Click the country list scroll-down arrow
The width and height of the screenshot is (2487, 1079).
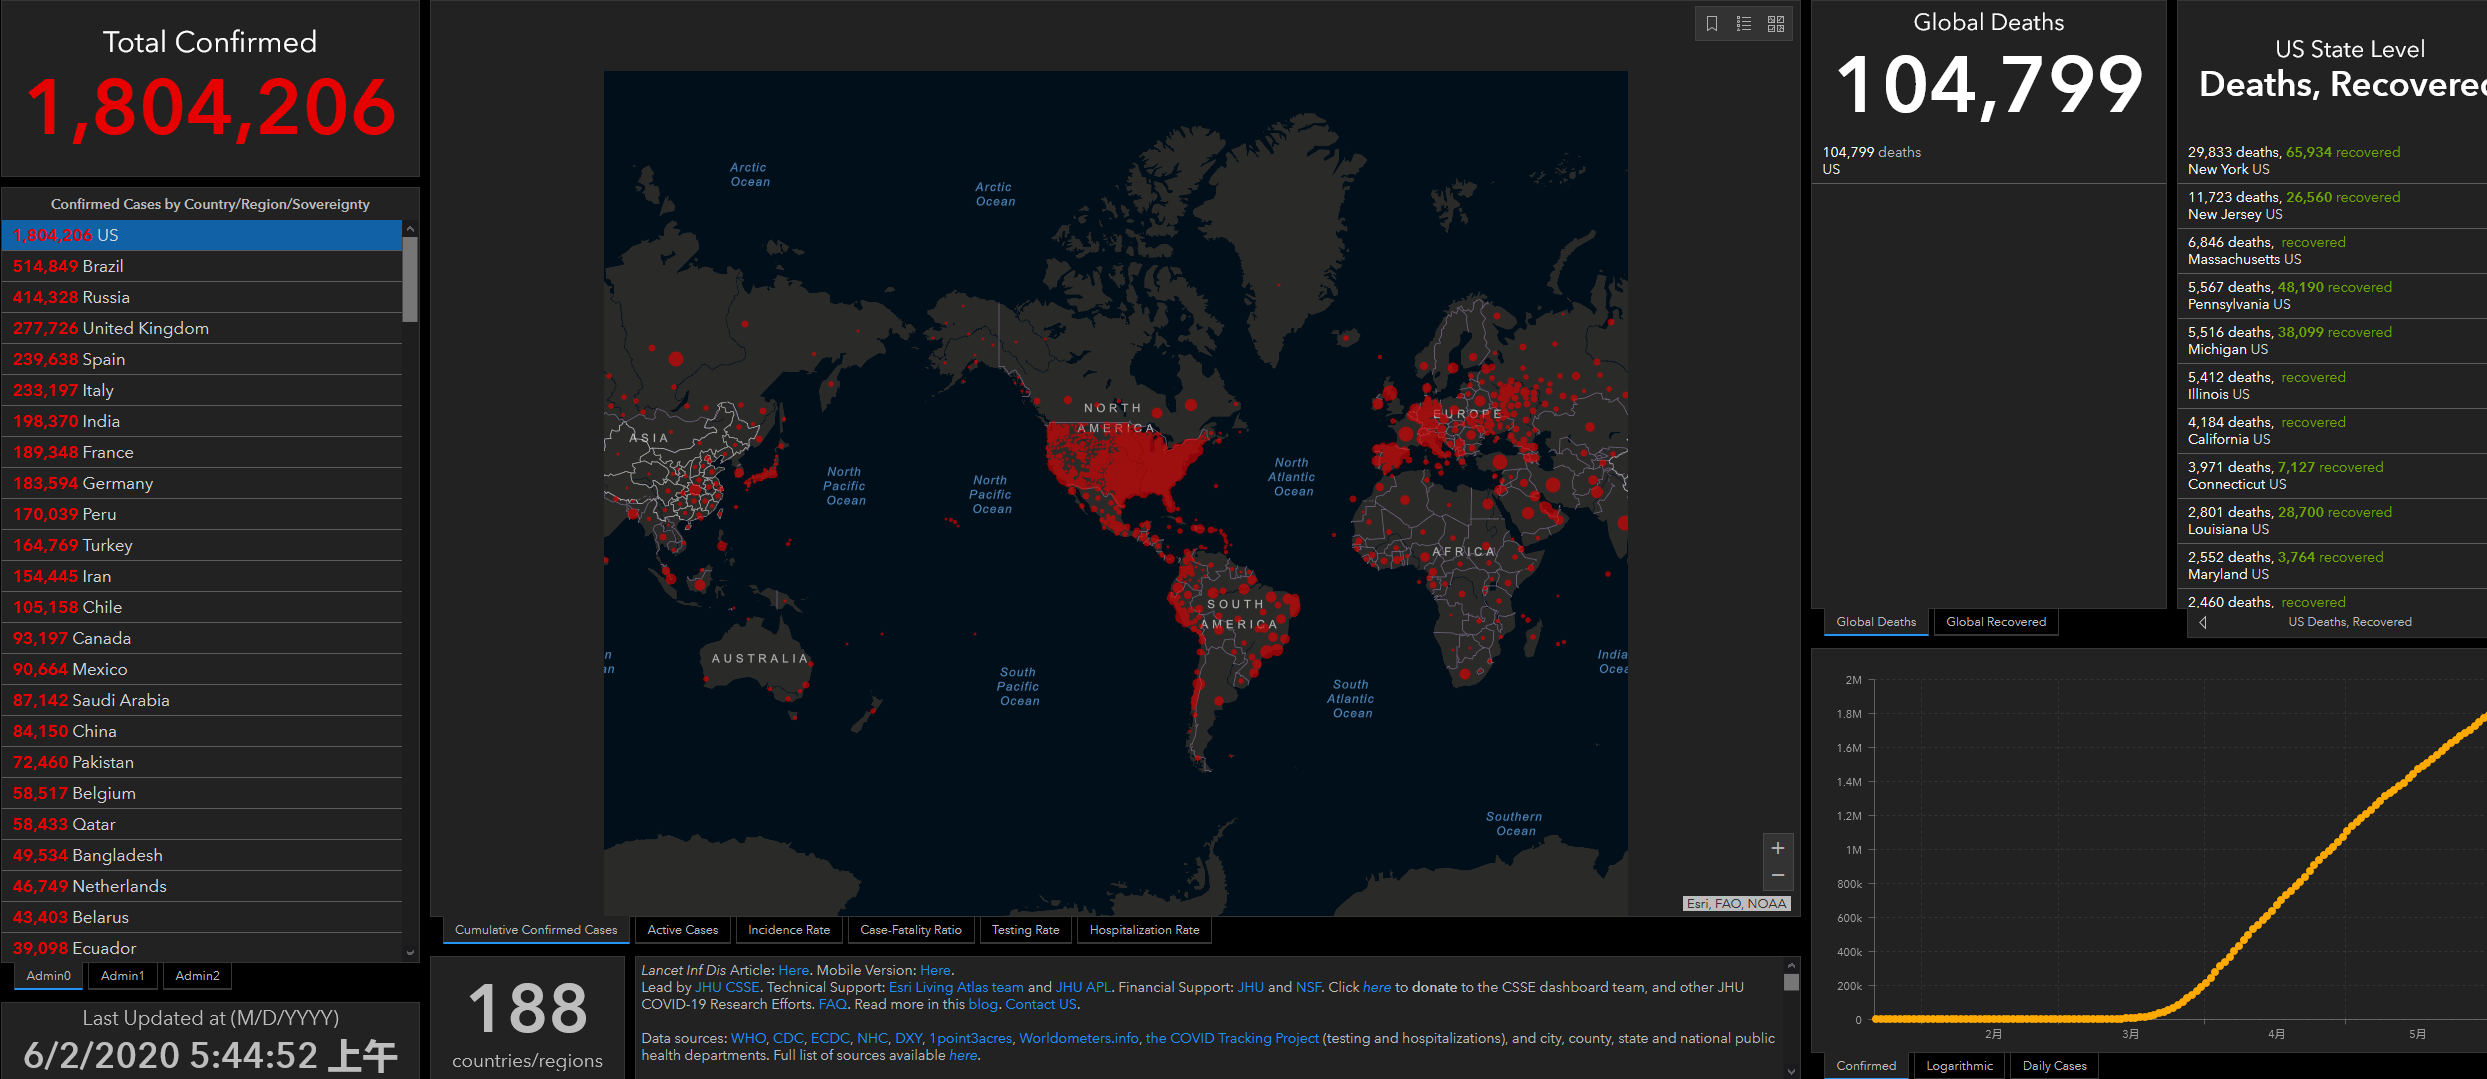tap(410, 953)
